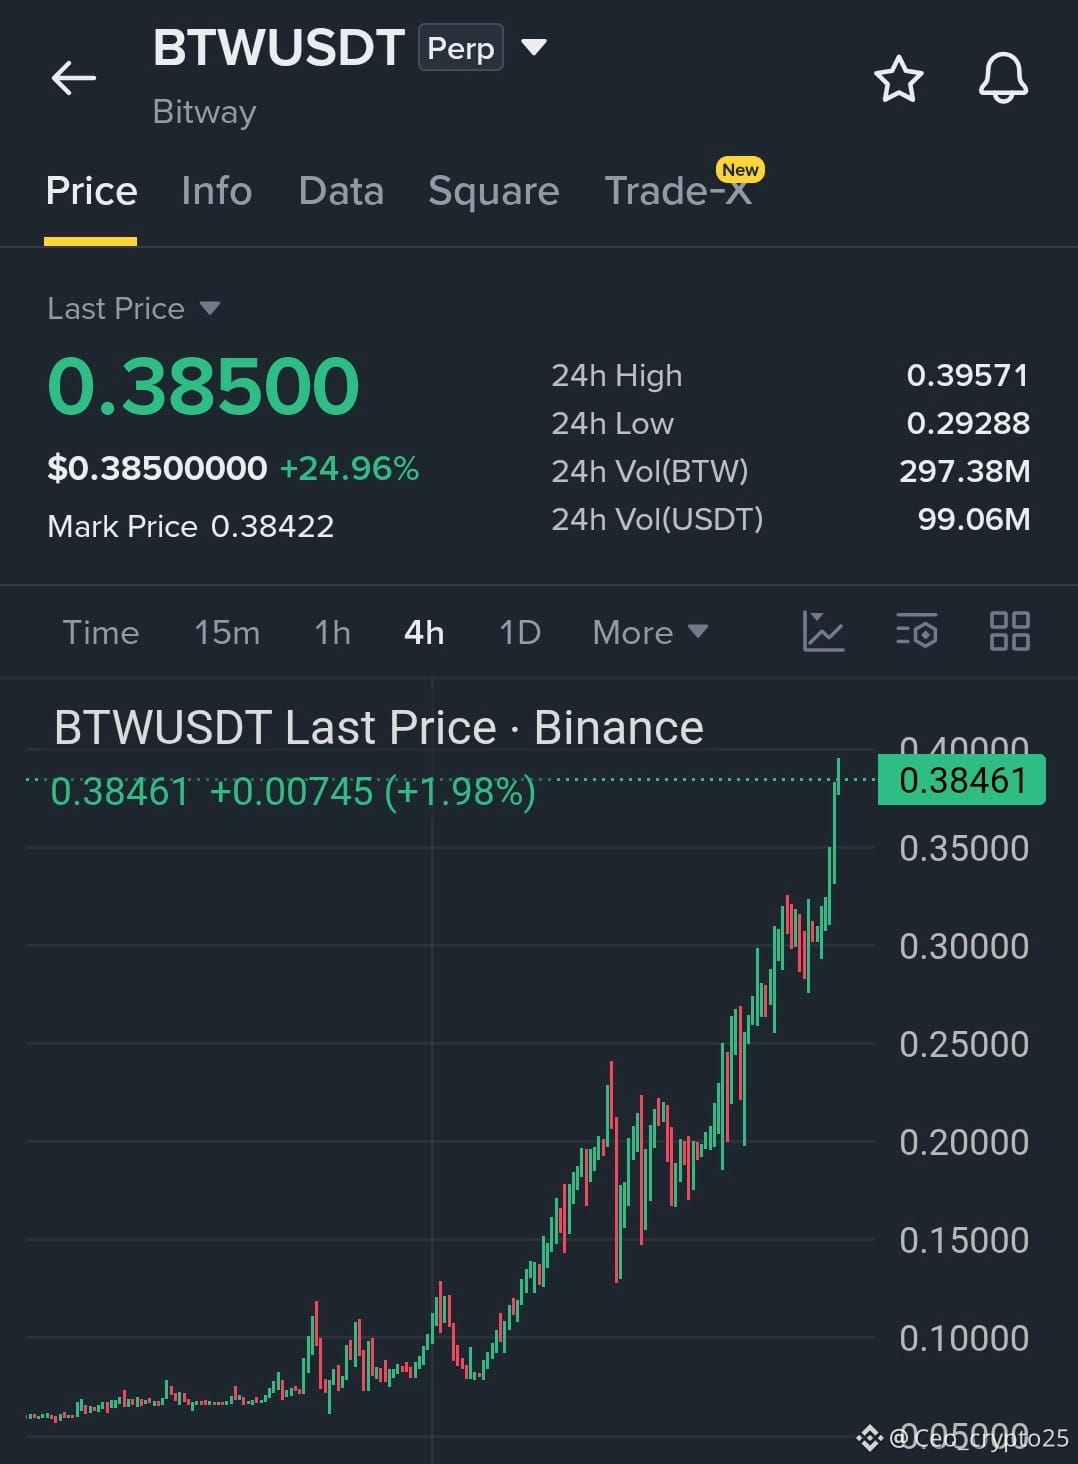Tap the green 0.38461 price axis label
Image resolution: width=1078 pixels, height=1464 pixels.
click(x=962, y=780)
